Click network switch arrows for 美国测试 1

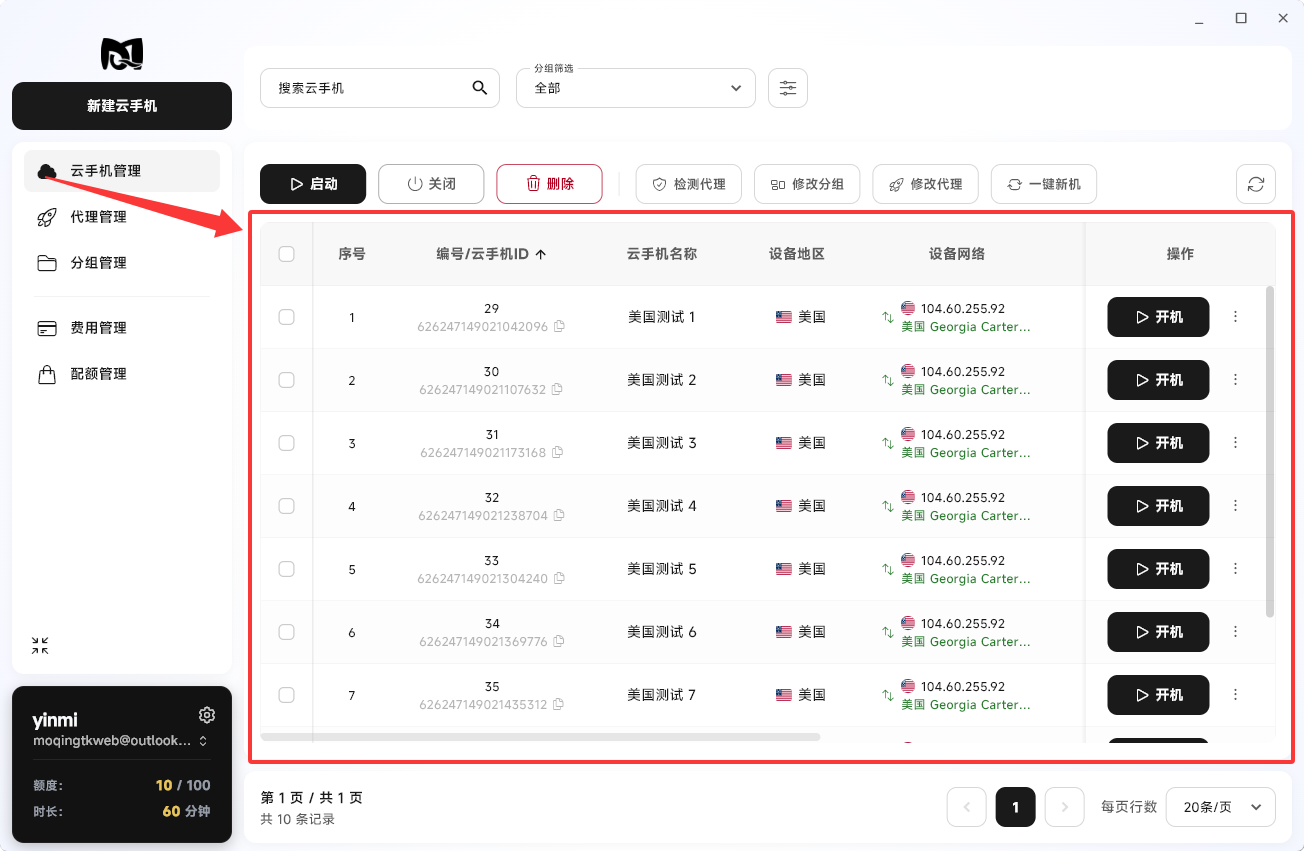pos(887,318)
